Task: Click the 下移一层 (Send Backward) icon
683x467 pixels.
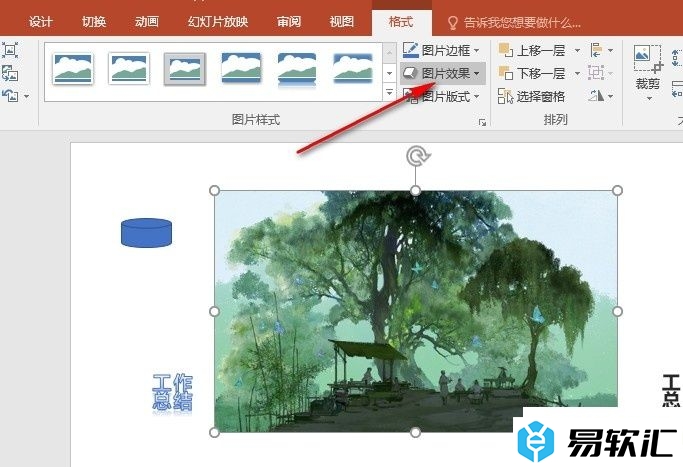Action: 507,73
